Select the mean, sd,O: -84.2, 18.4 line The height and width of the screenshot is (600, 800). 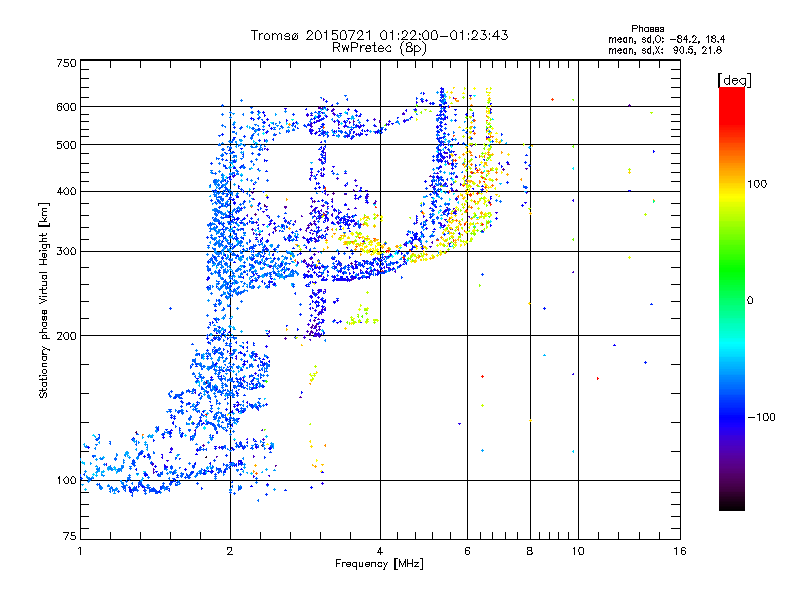[667, 39]
